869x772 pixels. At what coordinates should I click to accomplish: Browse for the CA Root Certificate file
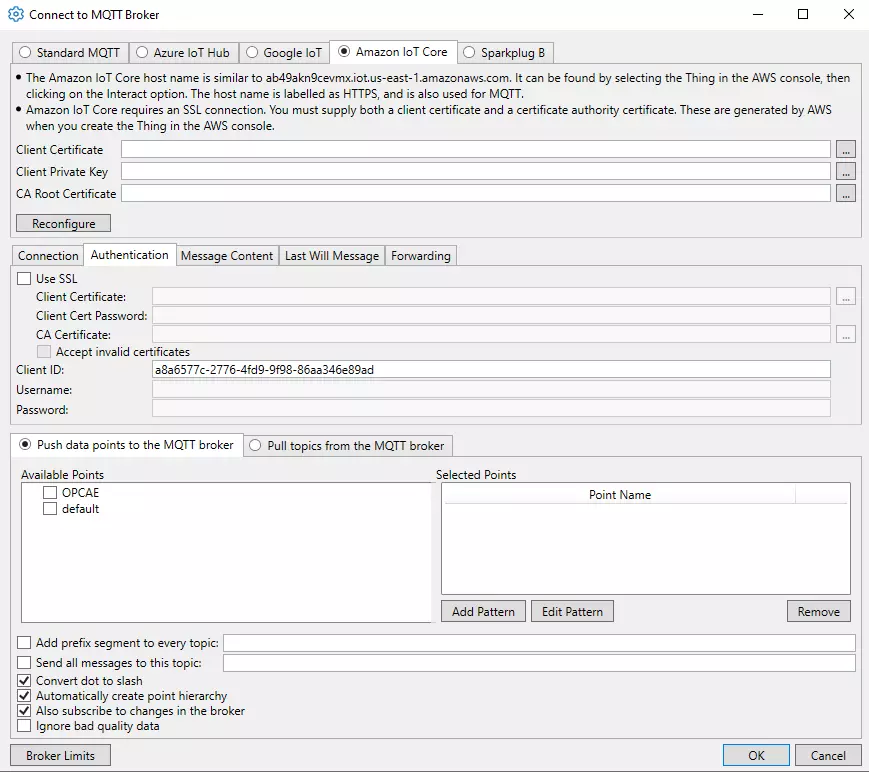[x=845, y=193]
